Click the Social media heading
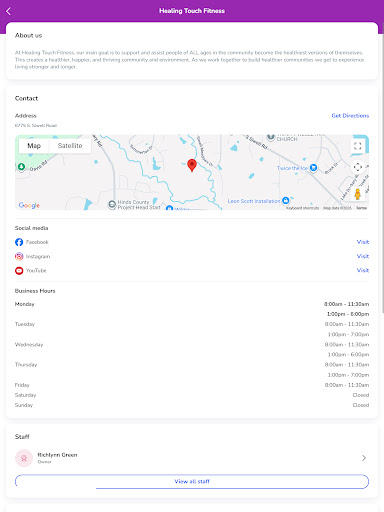 31,228
